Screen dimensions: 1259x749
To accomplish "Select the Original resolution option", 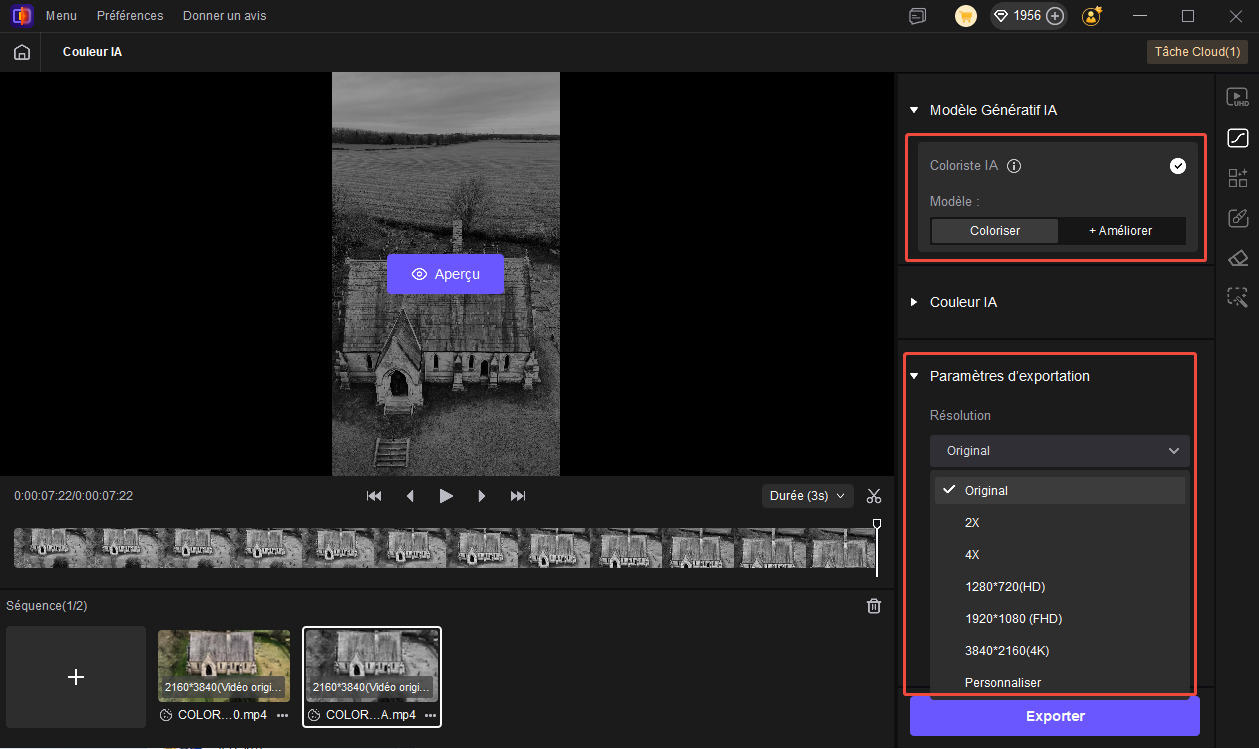I will (1060, 490).
